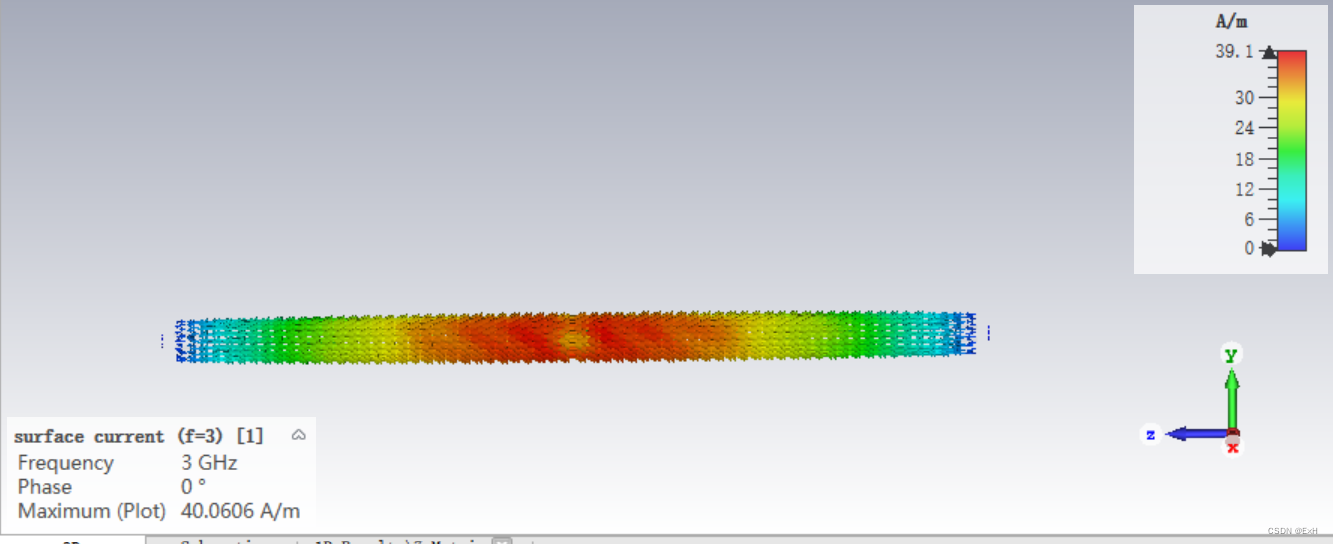Click the A/m unit heading of legend
This screenshot has width=1333, height=544.
coord(1231,21)
